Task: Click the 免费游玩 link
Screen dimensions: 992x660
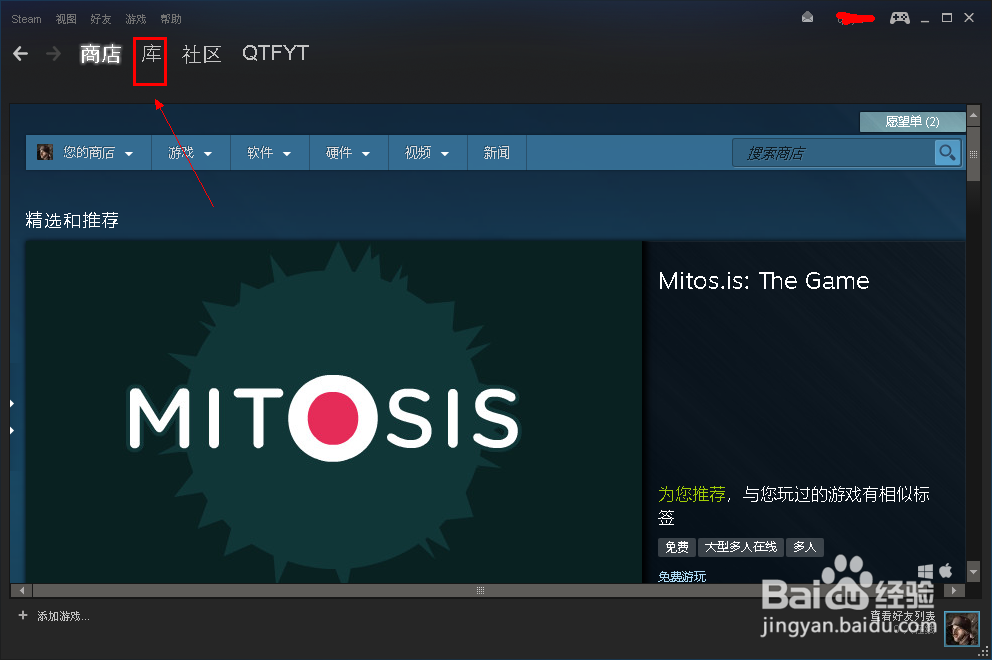Action: (x=682, y=576)
